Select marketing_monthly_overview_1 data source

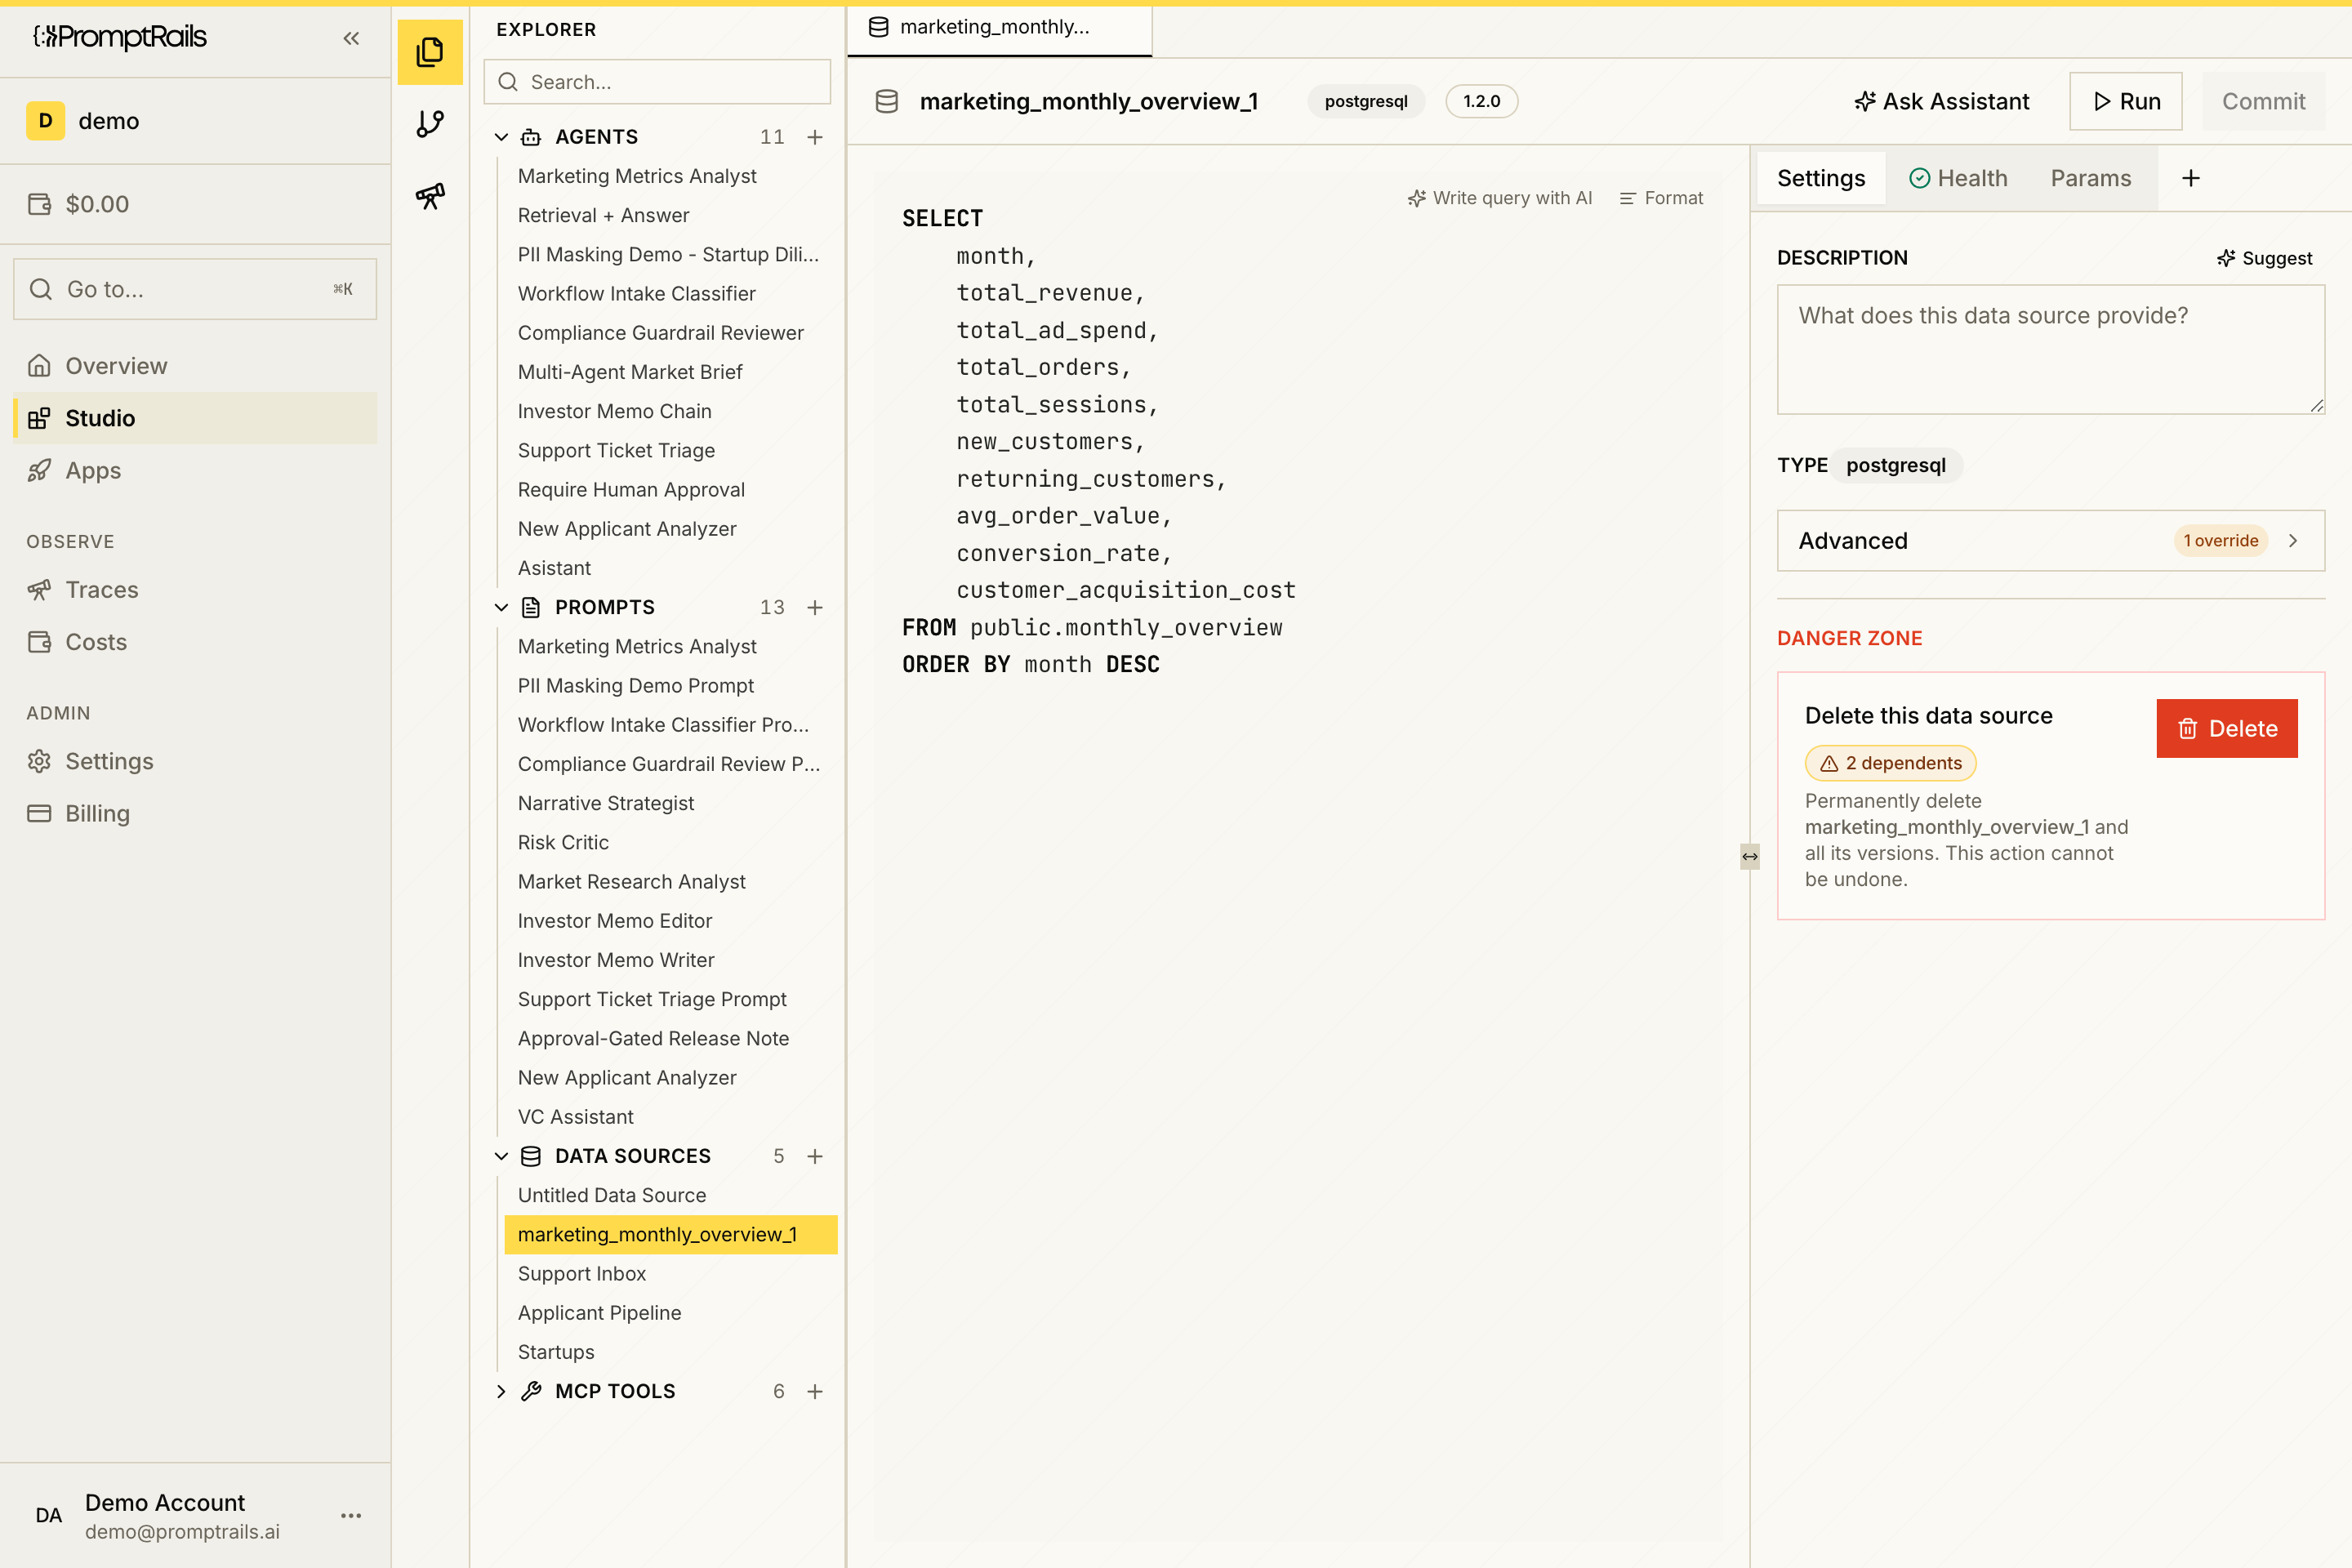pos(671,1234)
